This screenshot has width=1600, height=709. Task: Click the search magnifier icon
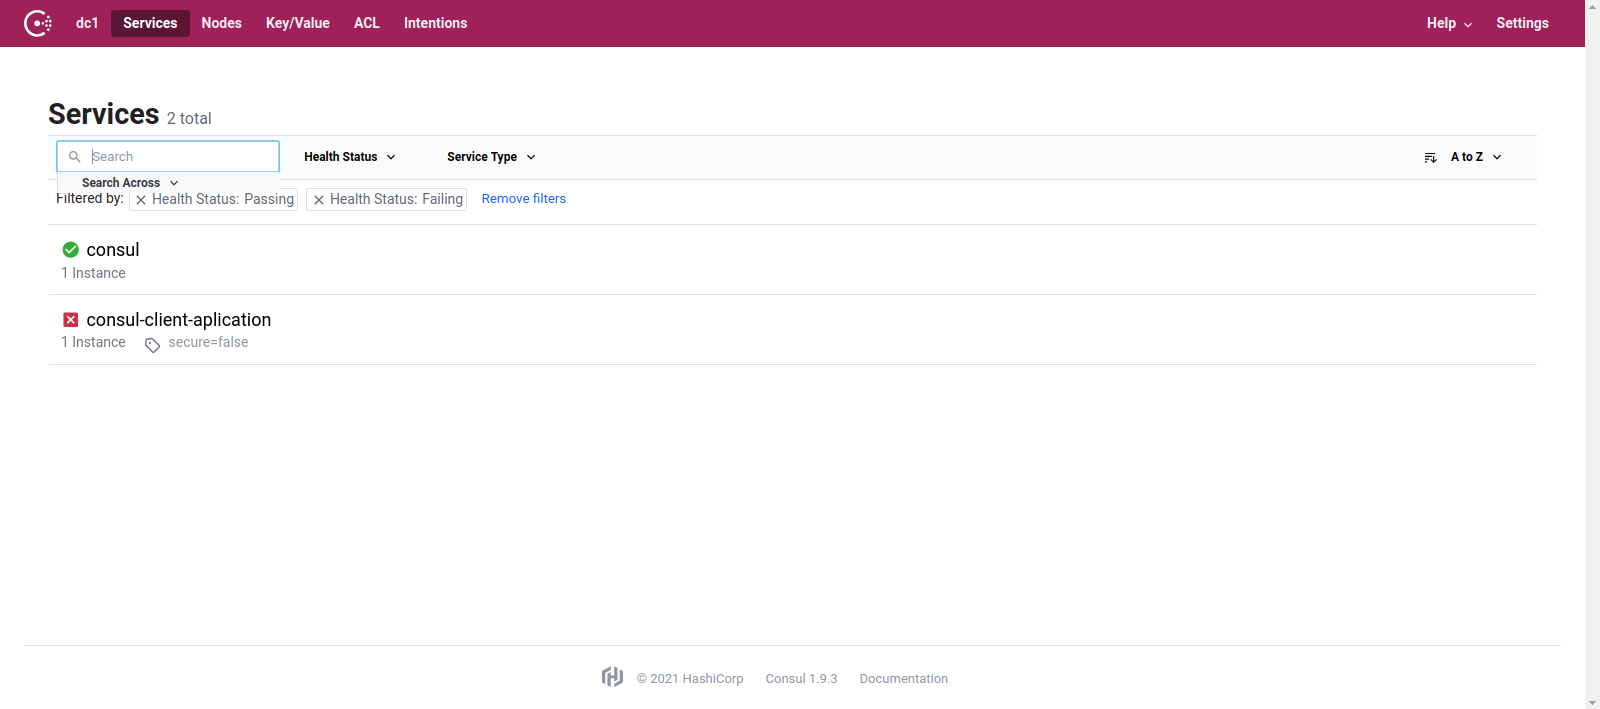(74, 157)
